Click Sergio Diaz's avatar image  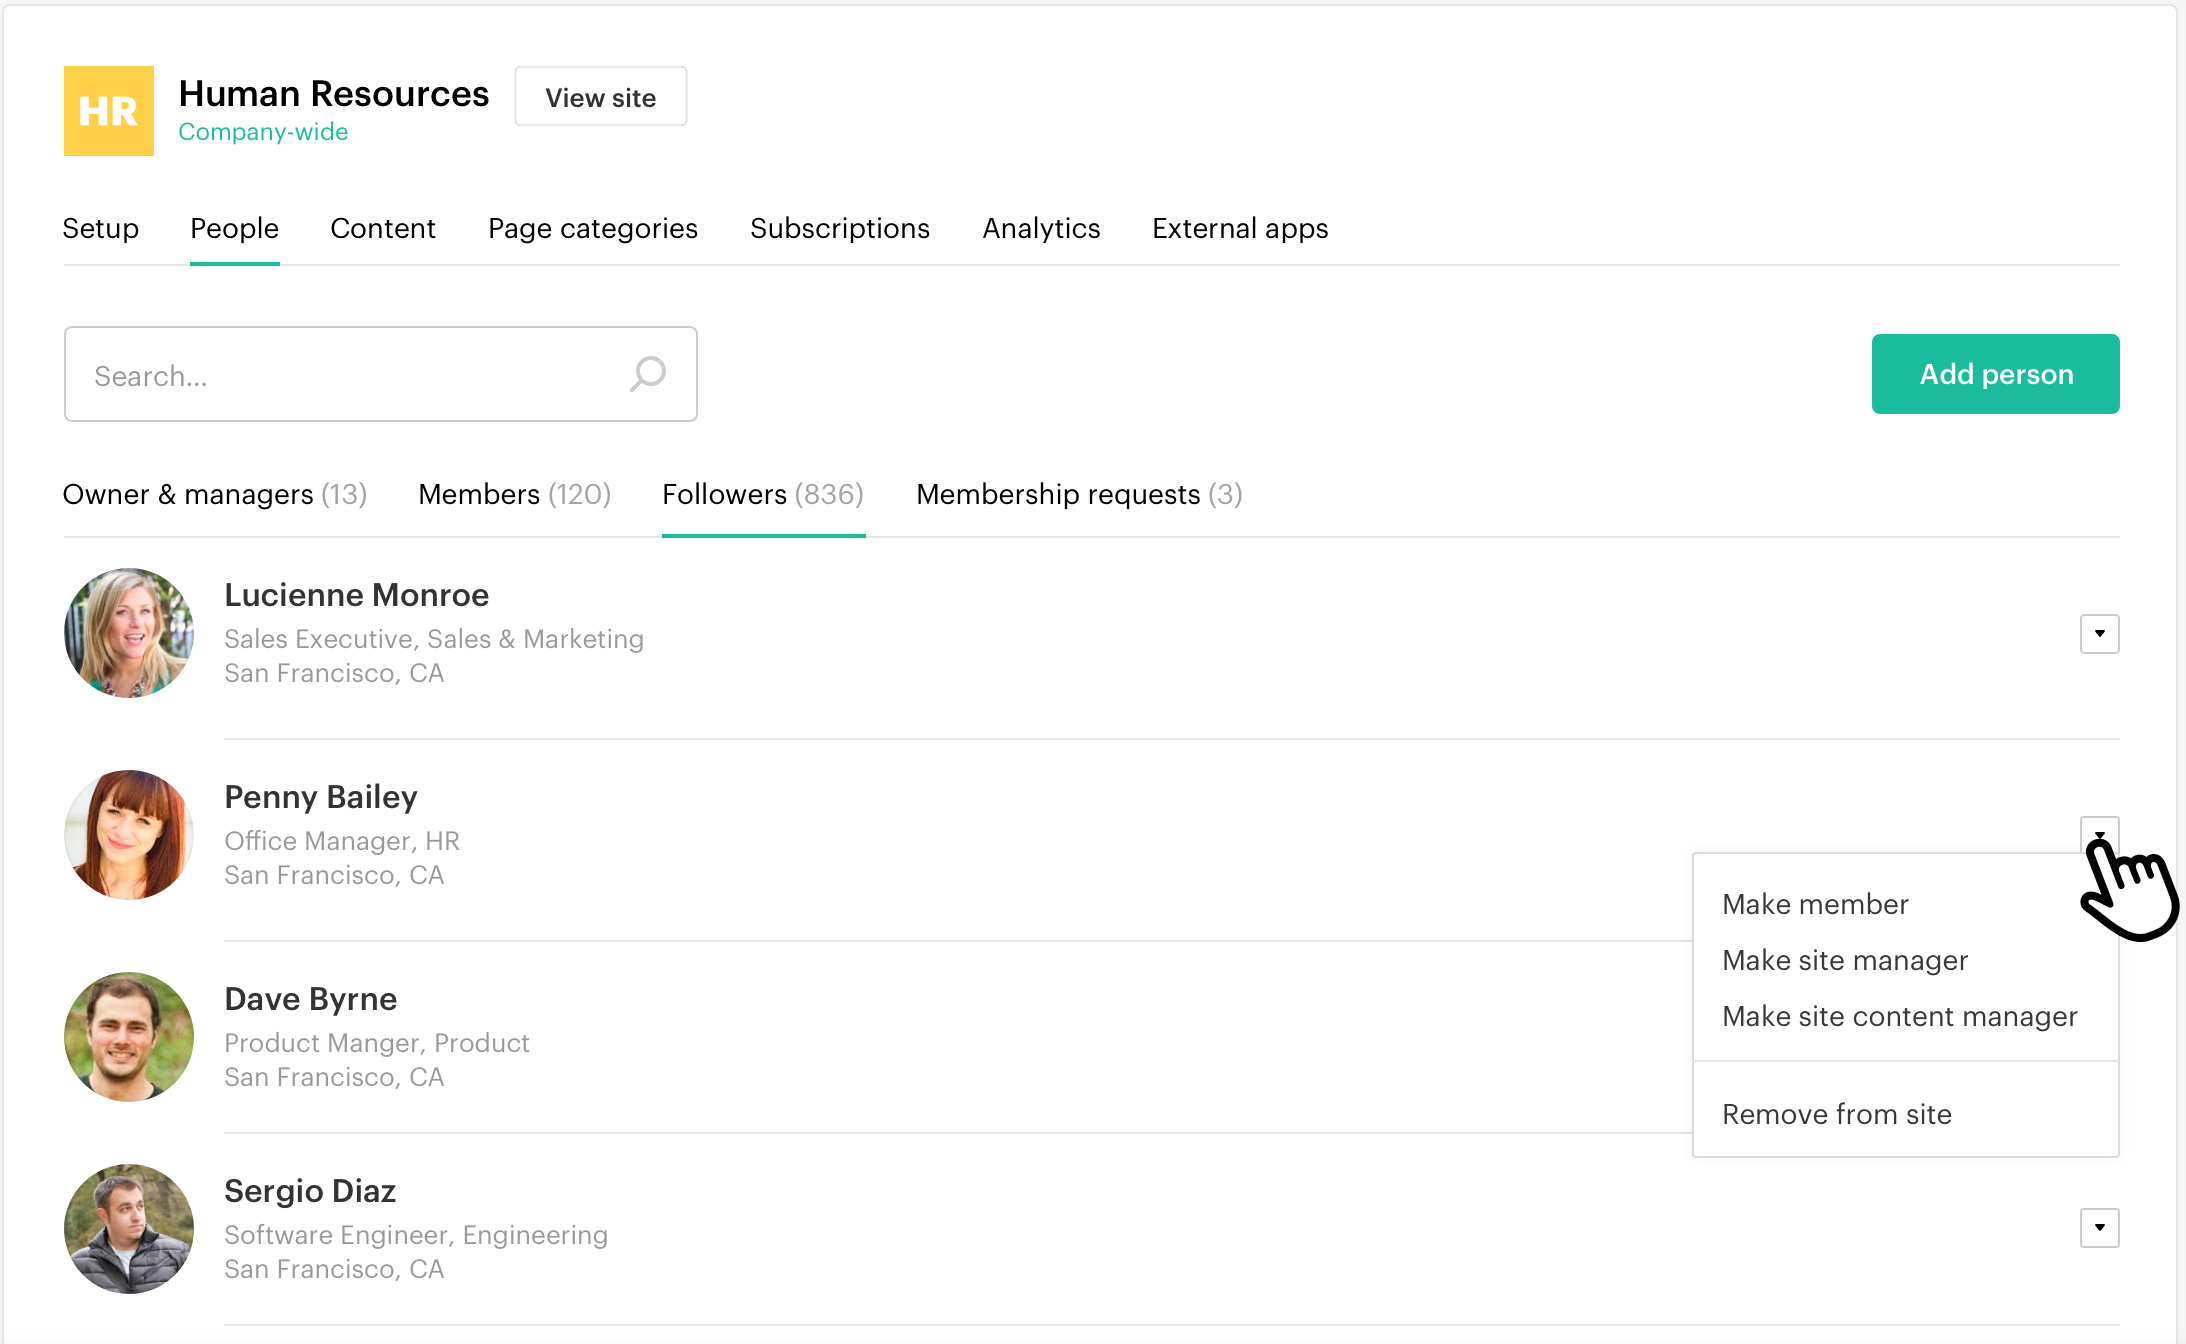[x=129, y=1229]
